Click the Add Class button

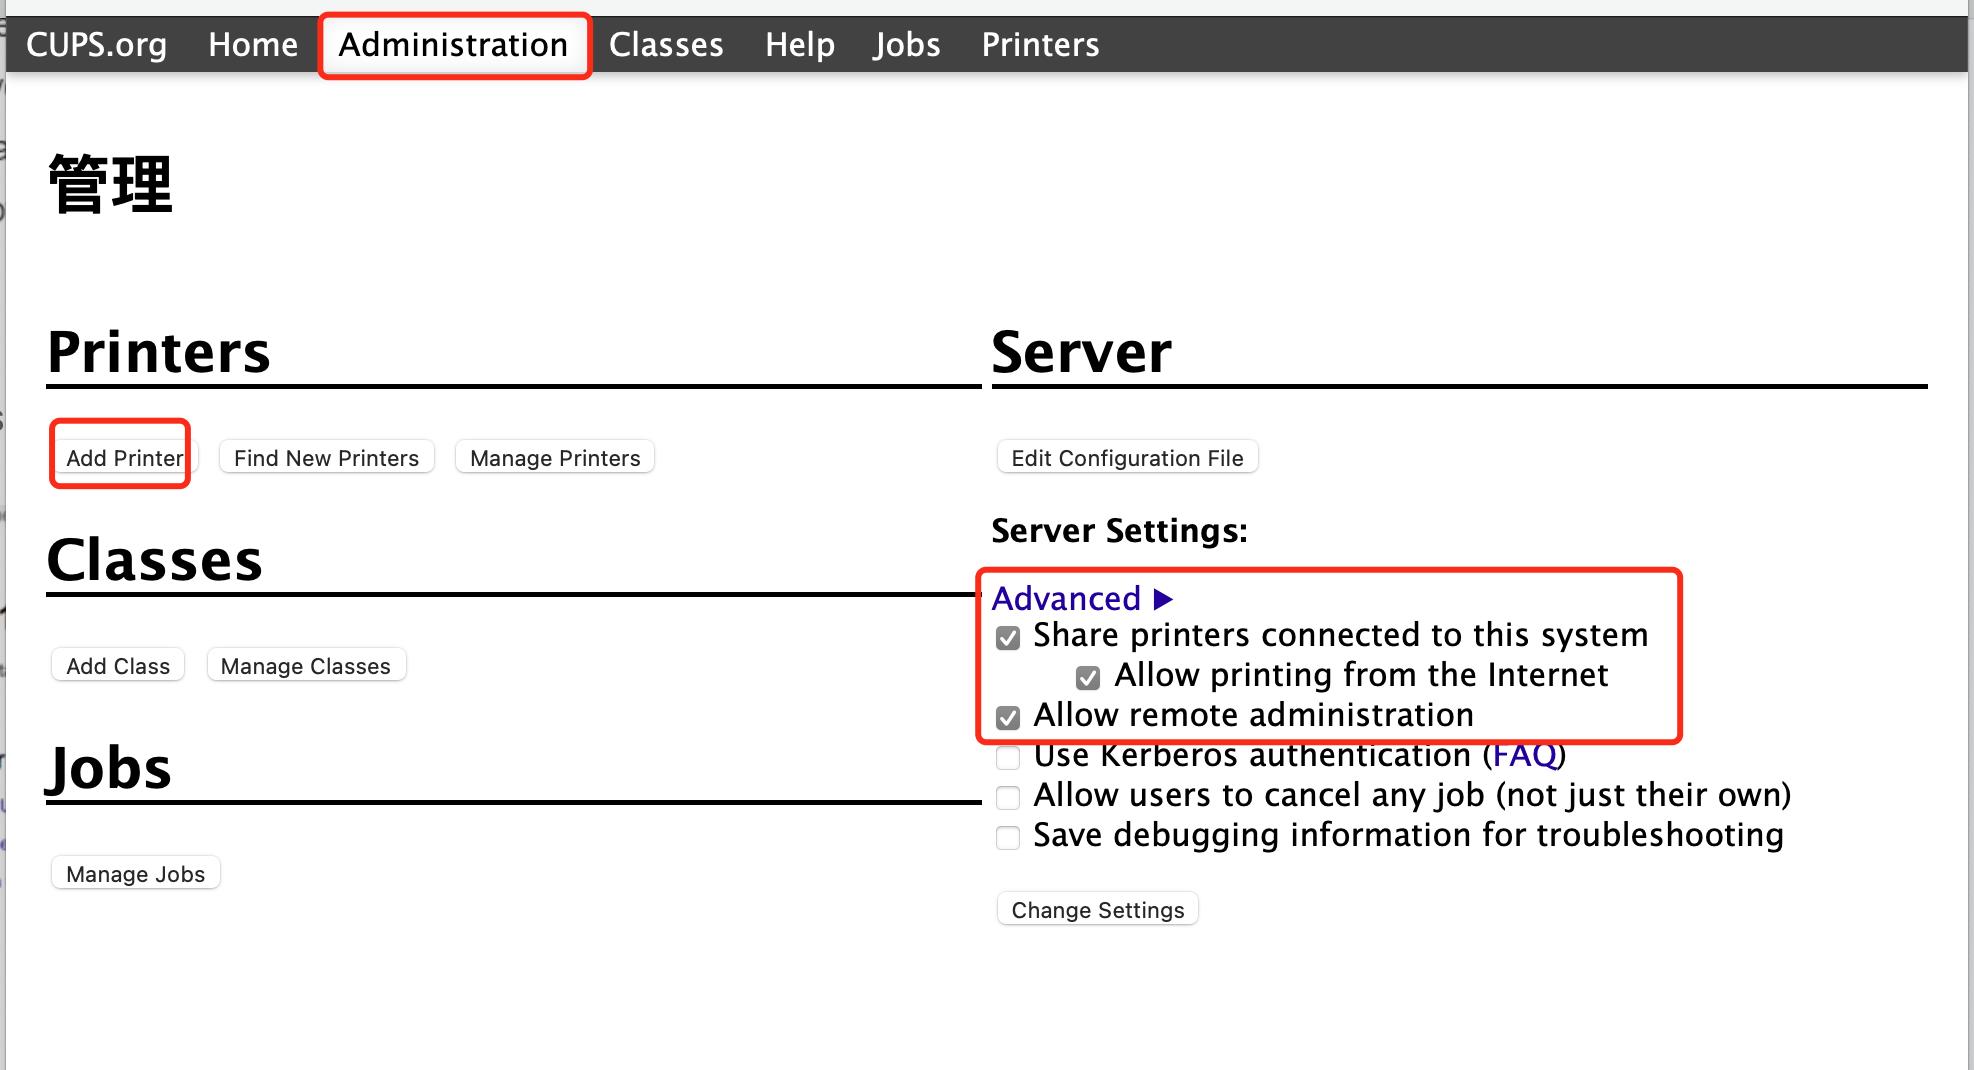pos(118,666)
